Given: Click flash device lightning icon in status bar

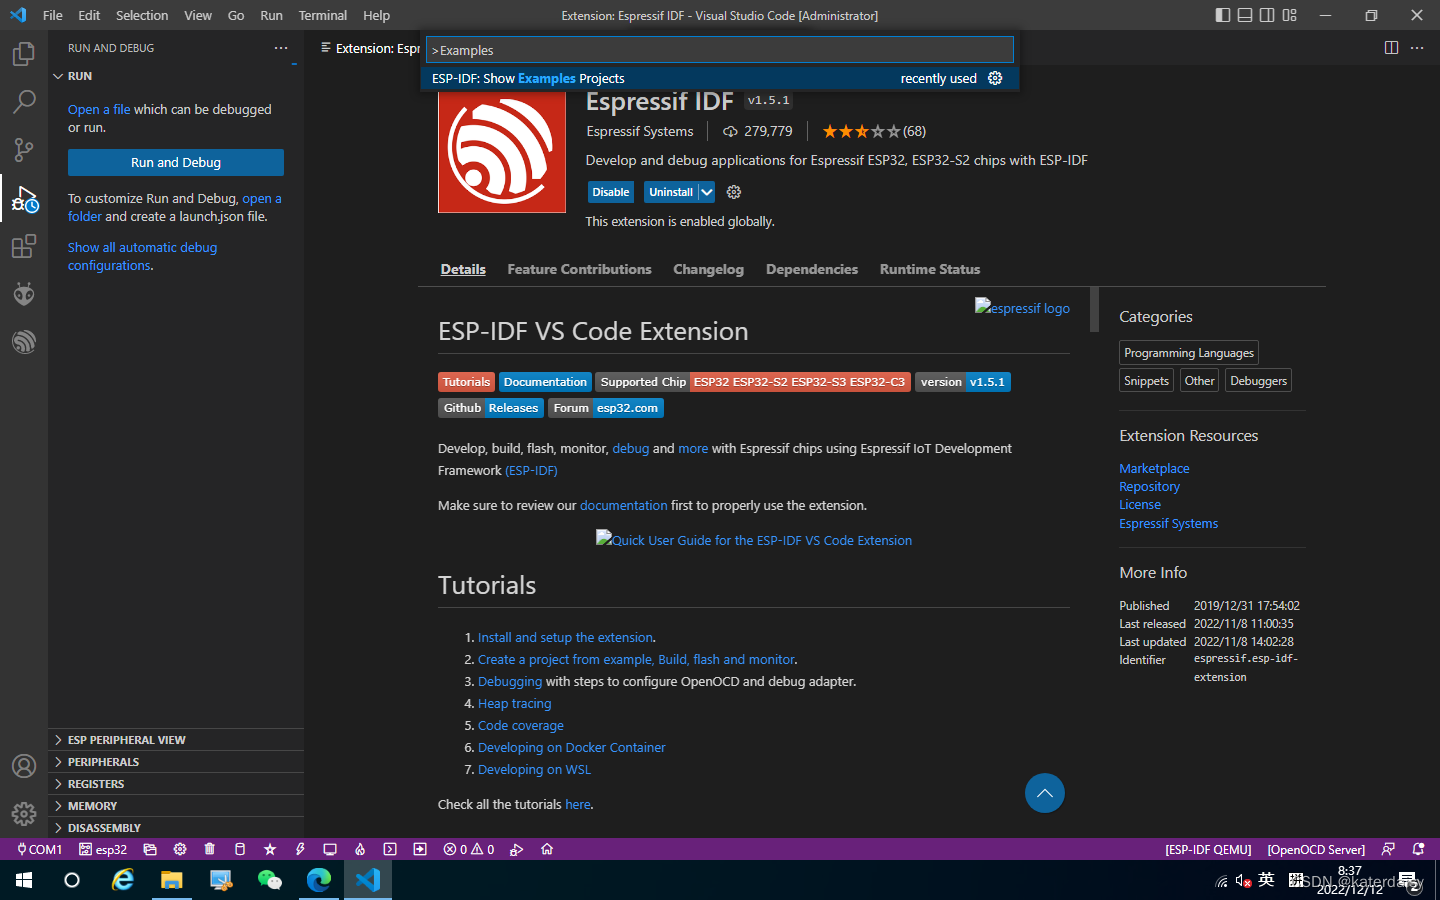Looking at the screenshot, I should click(x=300, y=849).
